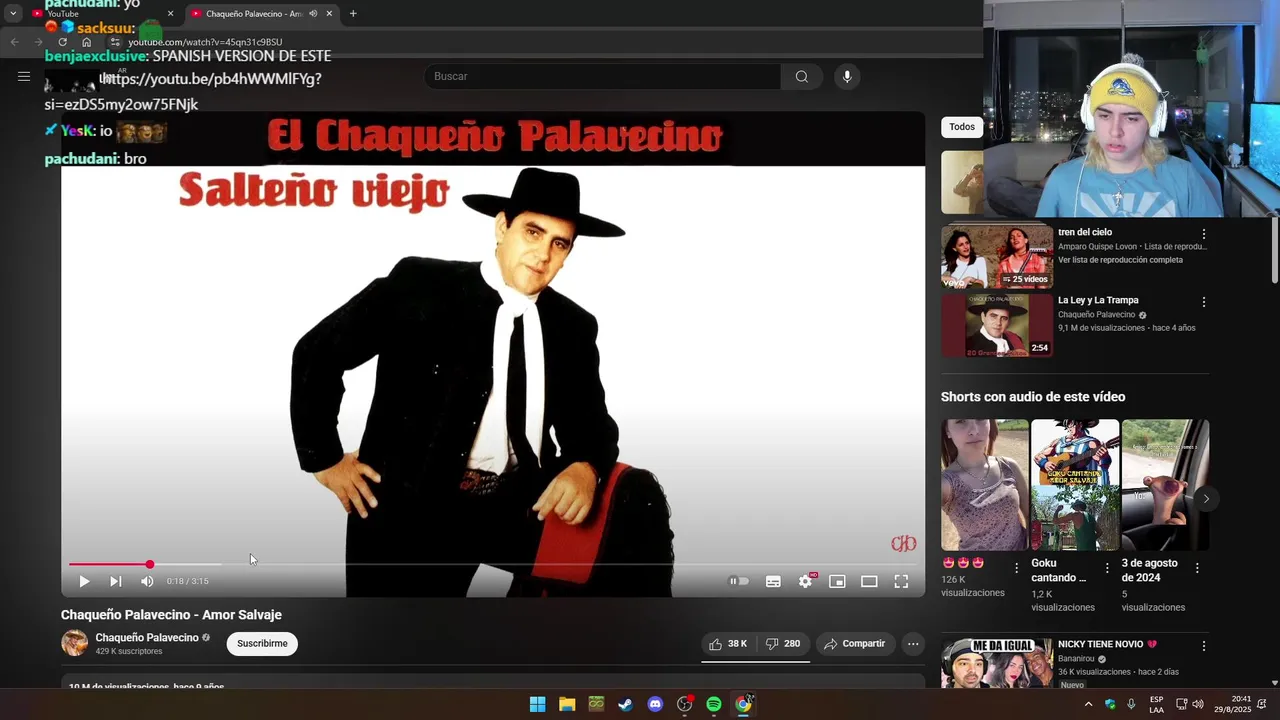Click the red playhead dot on timeline
The height and width of the screenshot is (720, 1280).
(149, 564)
